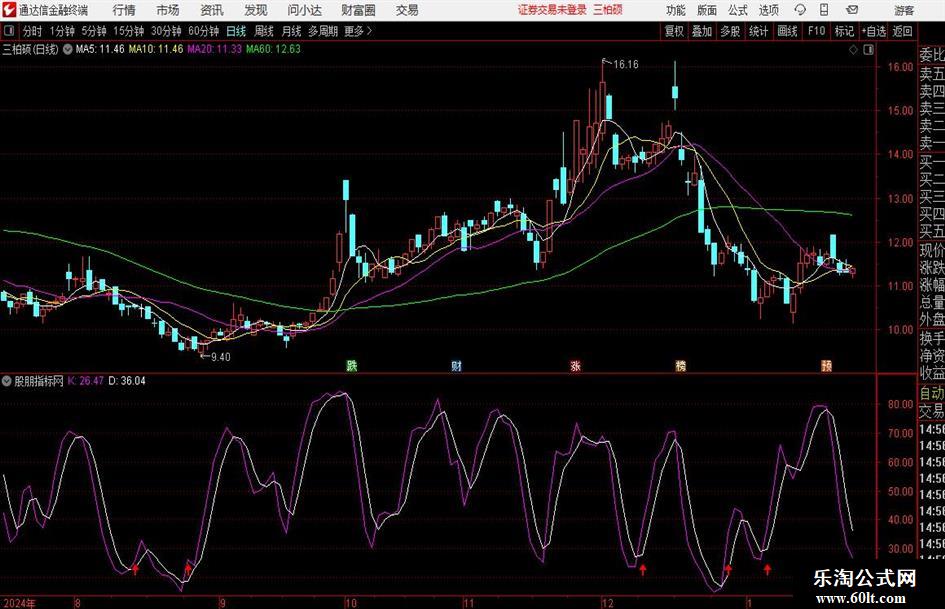This screenshot has height=609, width=945.
Task: Click the 跌 event marker on chart
Action: click(352, 365)
